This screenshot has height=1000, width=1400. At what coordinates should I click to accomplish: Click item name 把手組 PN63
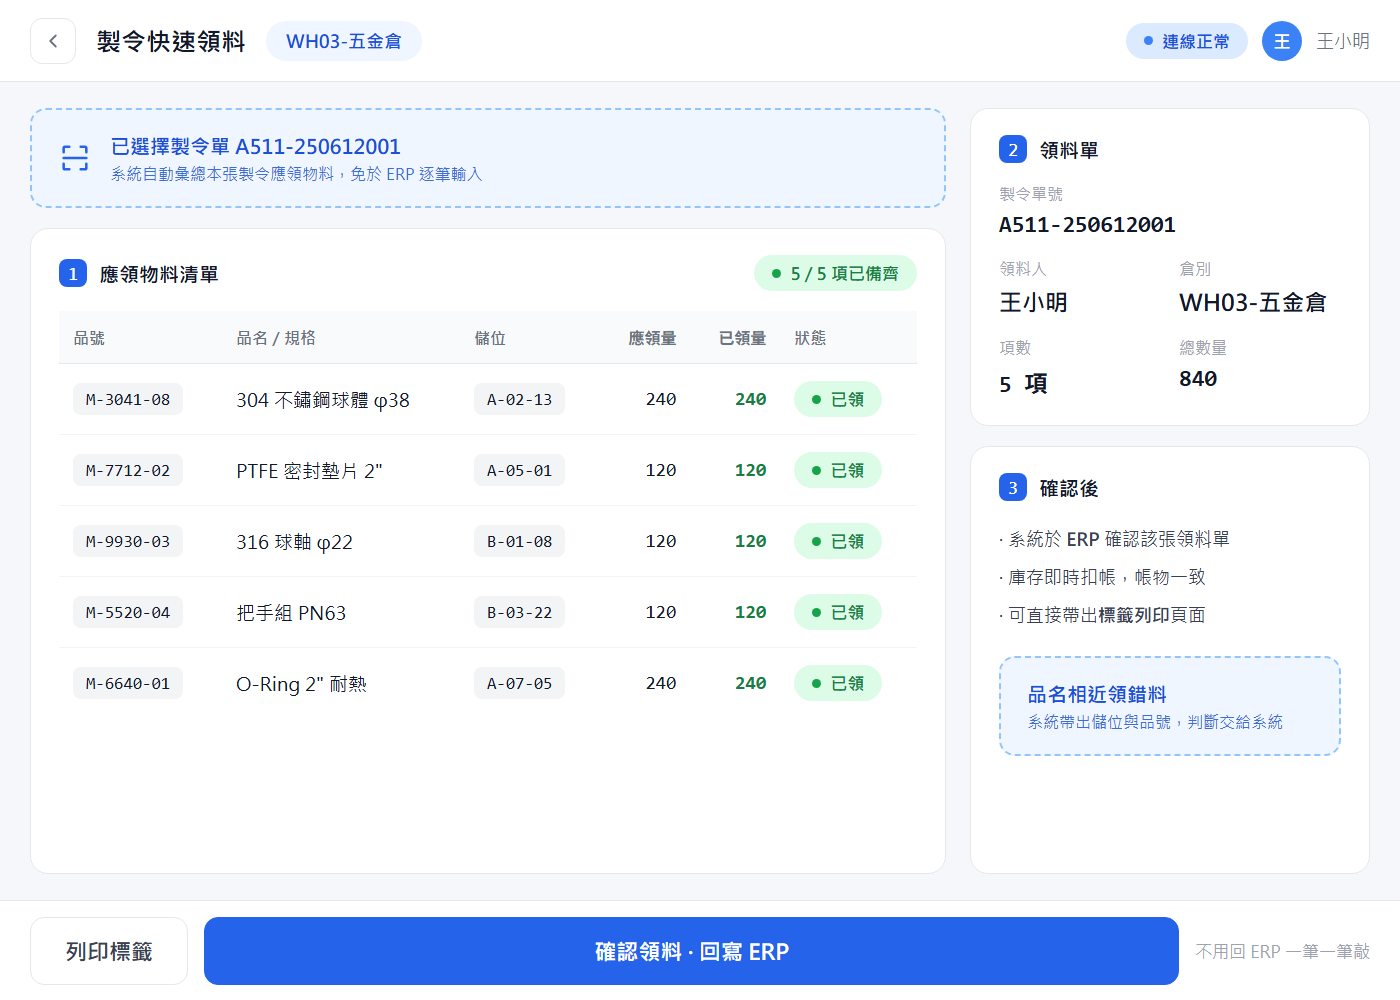pos(291,613)
